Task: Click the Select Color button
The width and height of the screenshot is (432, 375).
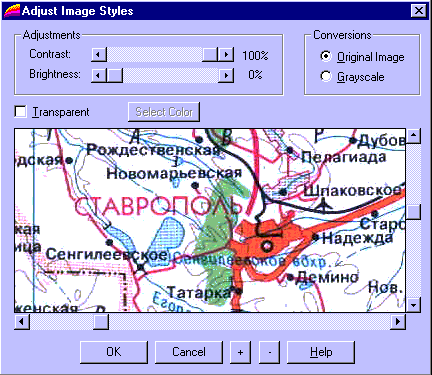Action: point(164,112)
